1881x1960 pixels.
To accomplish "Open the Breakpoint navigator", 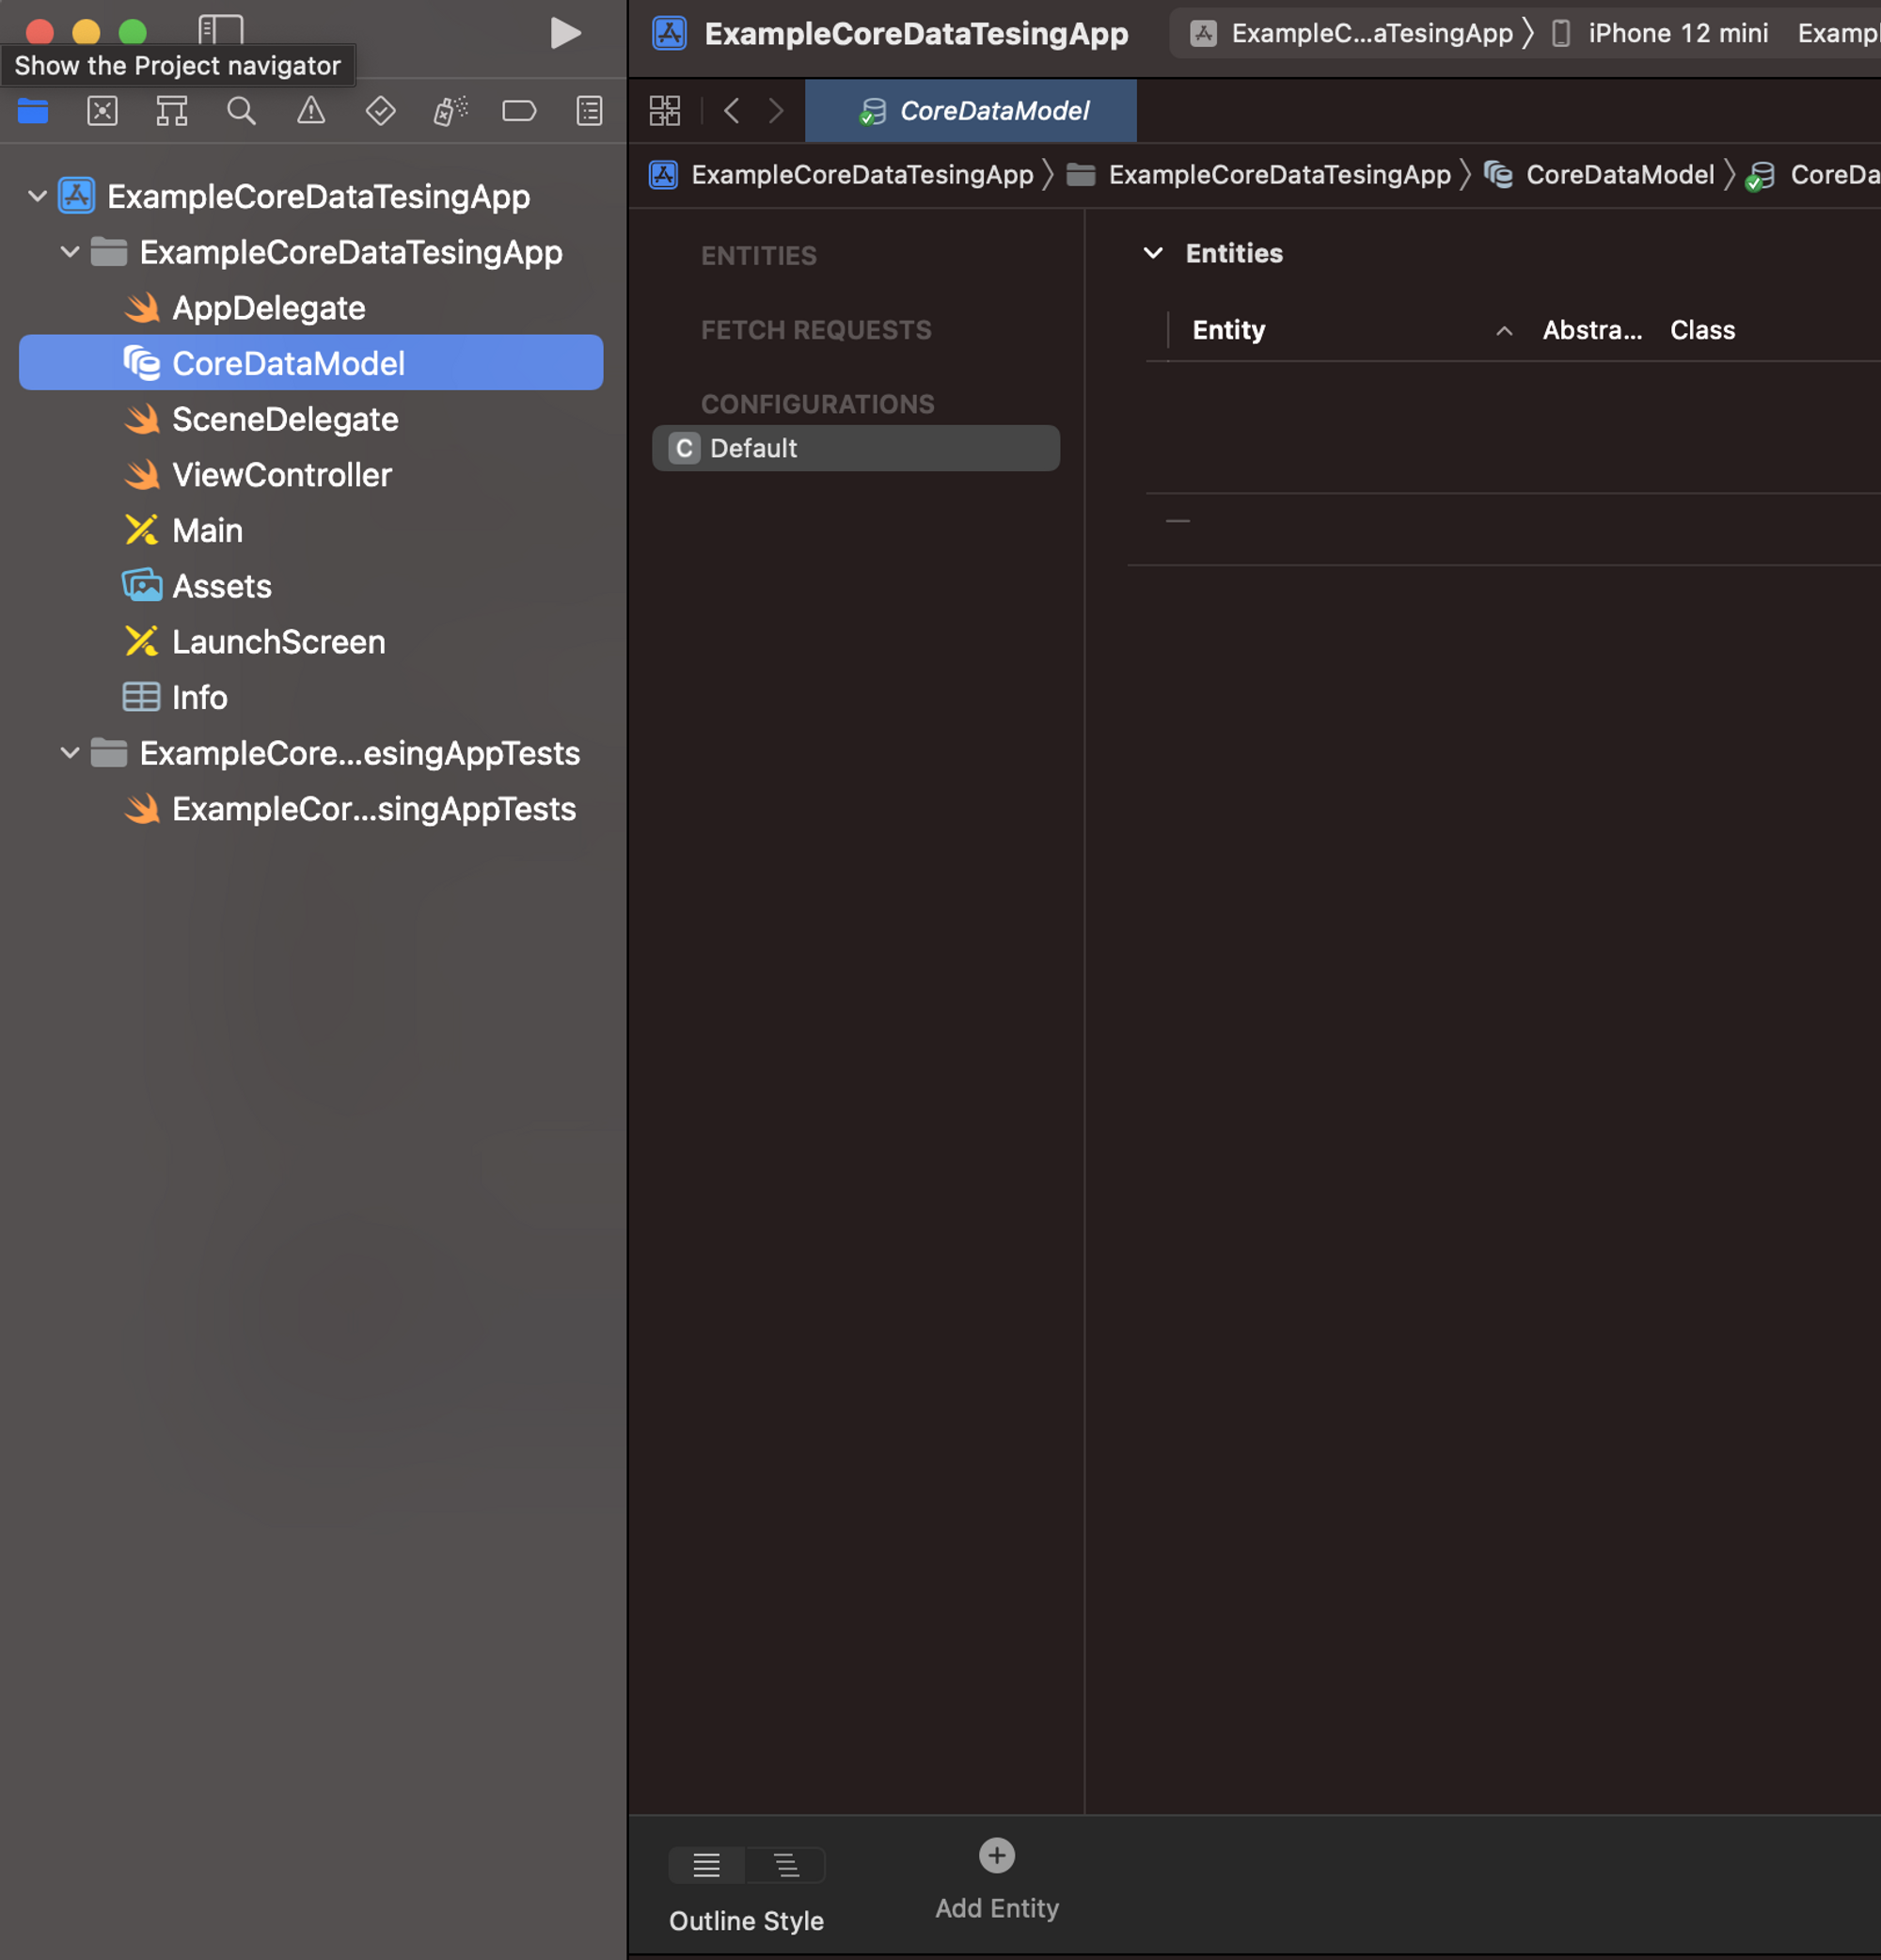I will tap(519, 111).
